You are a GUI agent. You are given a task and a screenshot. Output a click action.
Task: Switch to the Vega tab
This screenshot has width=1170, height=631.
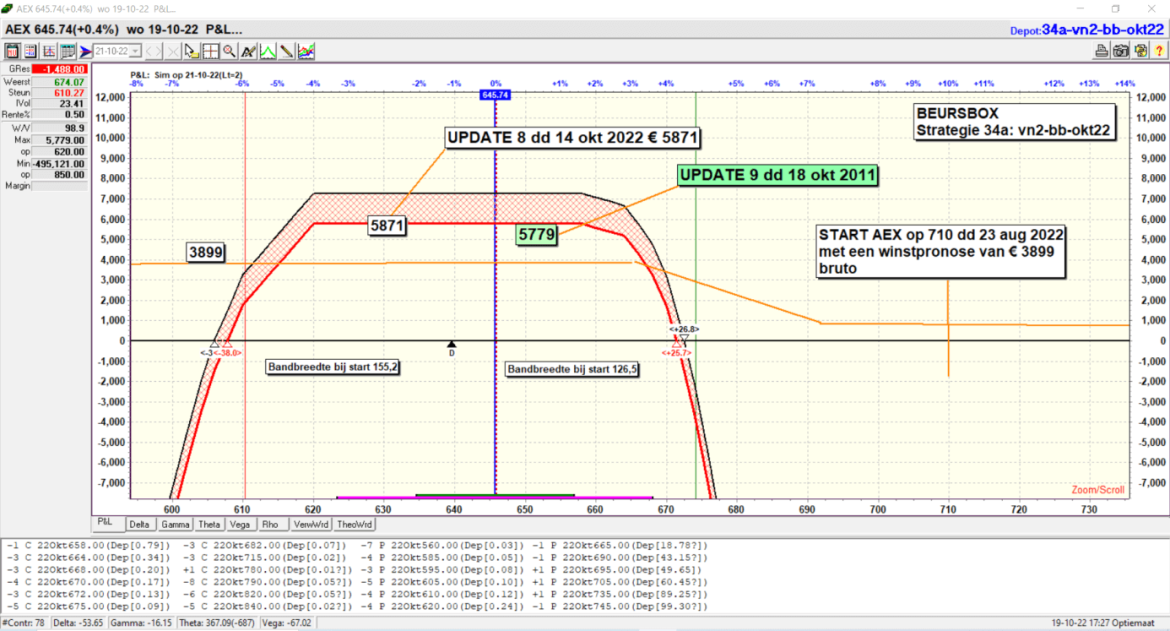pos(240,524)
